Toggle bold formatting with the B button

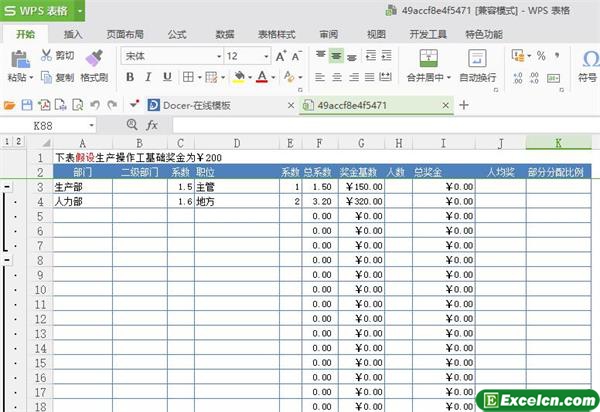pyautogui.click(x=129, y=77)
